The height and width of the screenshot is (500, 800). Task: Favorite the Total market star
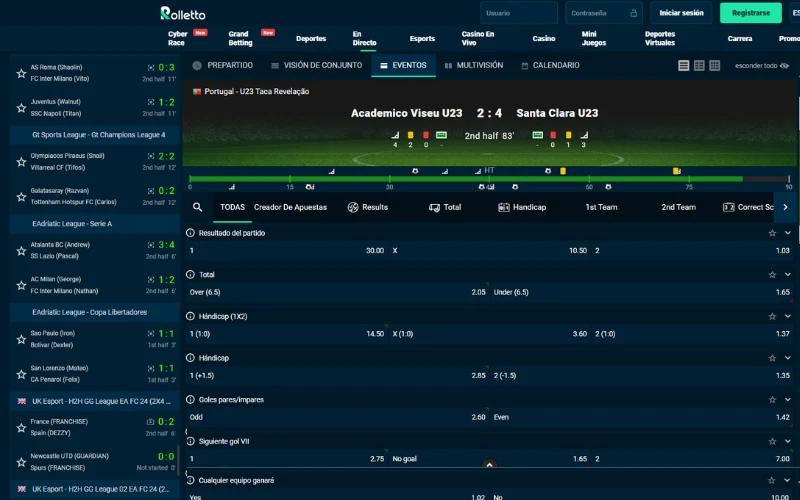click(772, 275)
